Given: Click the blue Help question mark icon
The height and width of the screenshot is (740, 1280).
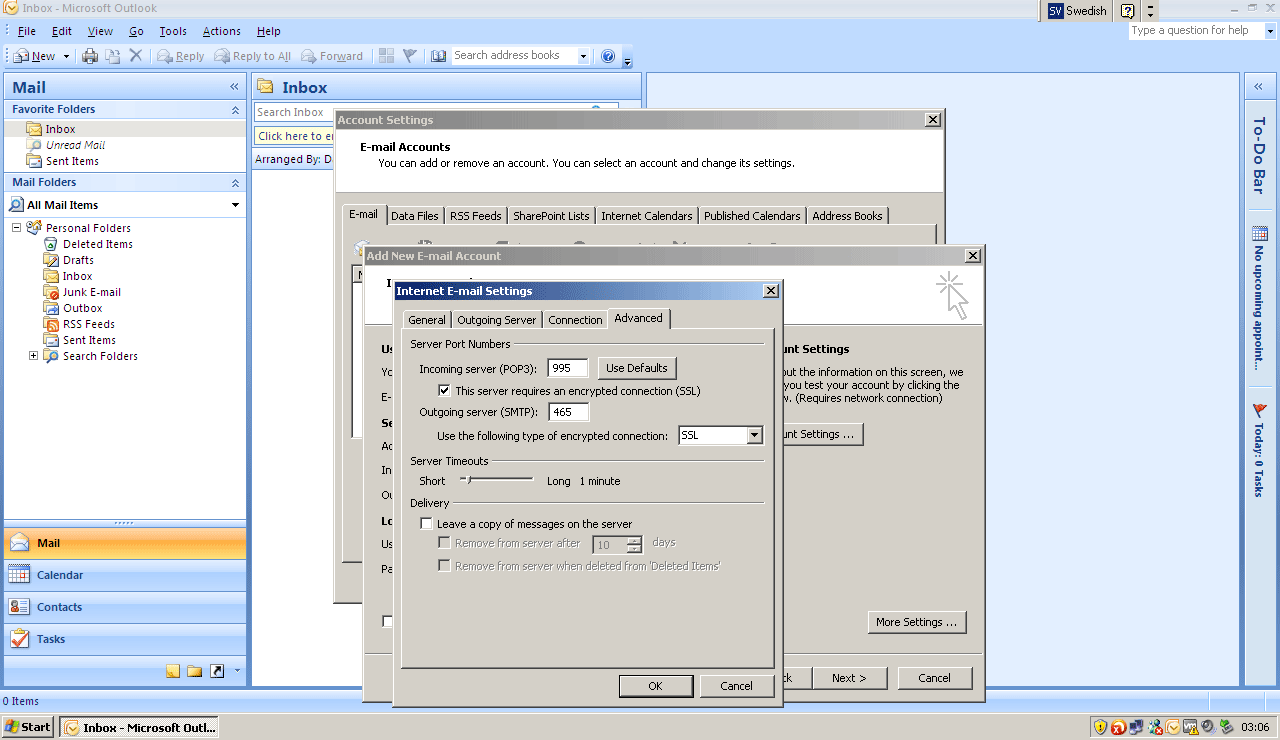Looking at the screenshot, I should click(x=608, y=56).
